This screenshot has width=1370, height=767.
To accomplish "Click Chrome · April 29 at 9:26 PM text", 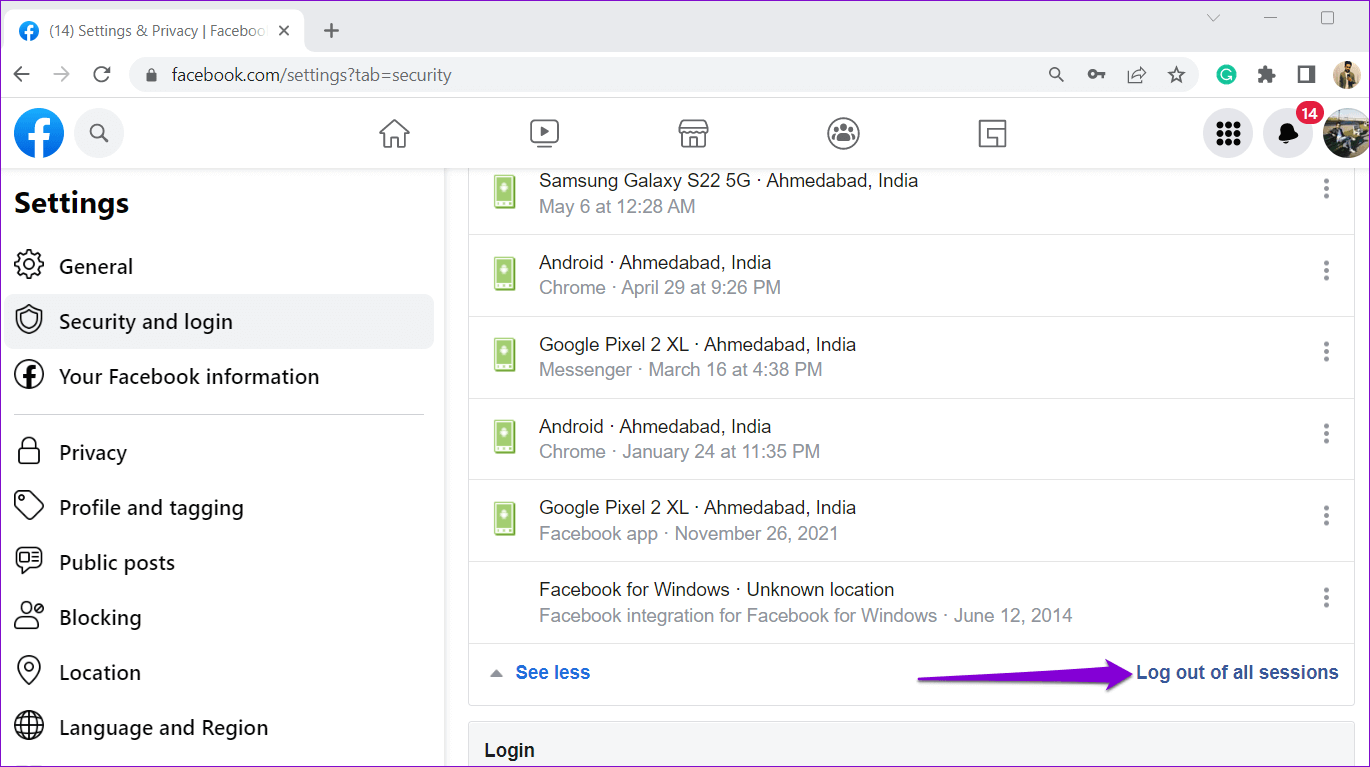I will tap(660, 288).
